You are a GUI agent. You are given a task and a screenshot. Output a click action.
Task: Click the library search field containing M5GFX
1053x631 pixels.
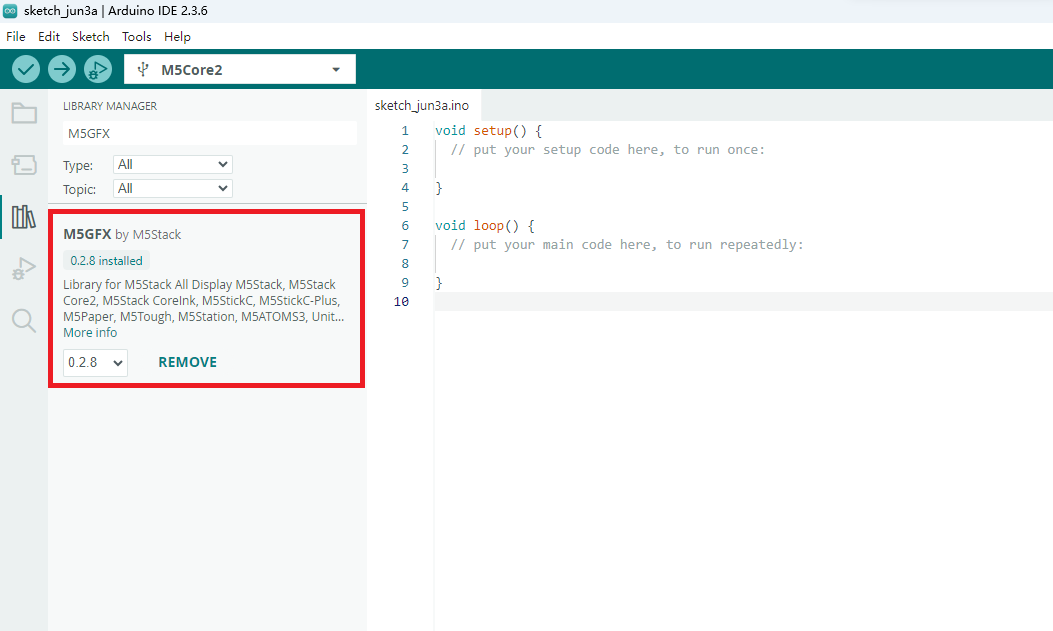coord(210,134)
